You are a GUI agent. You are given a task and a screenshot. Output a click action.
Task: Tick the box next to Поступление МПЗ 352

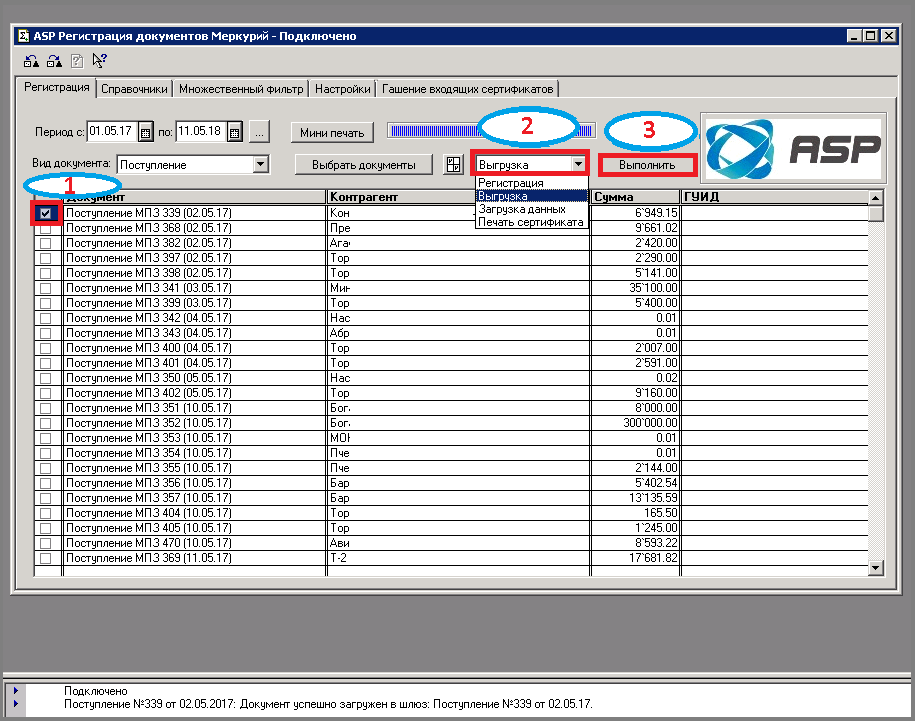coord(46,424)
